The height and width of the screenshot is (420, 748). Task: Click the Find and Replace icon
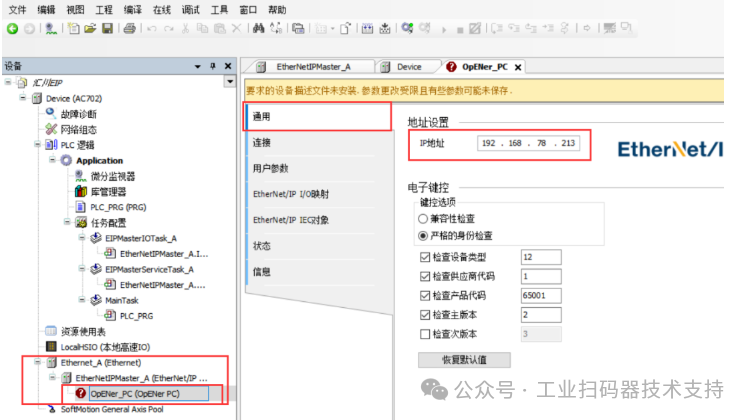(276, 29)
